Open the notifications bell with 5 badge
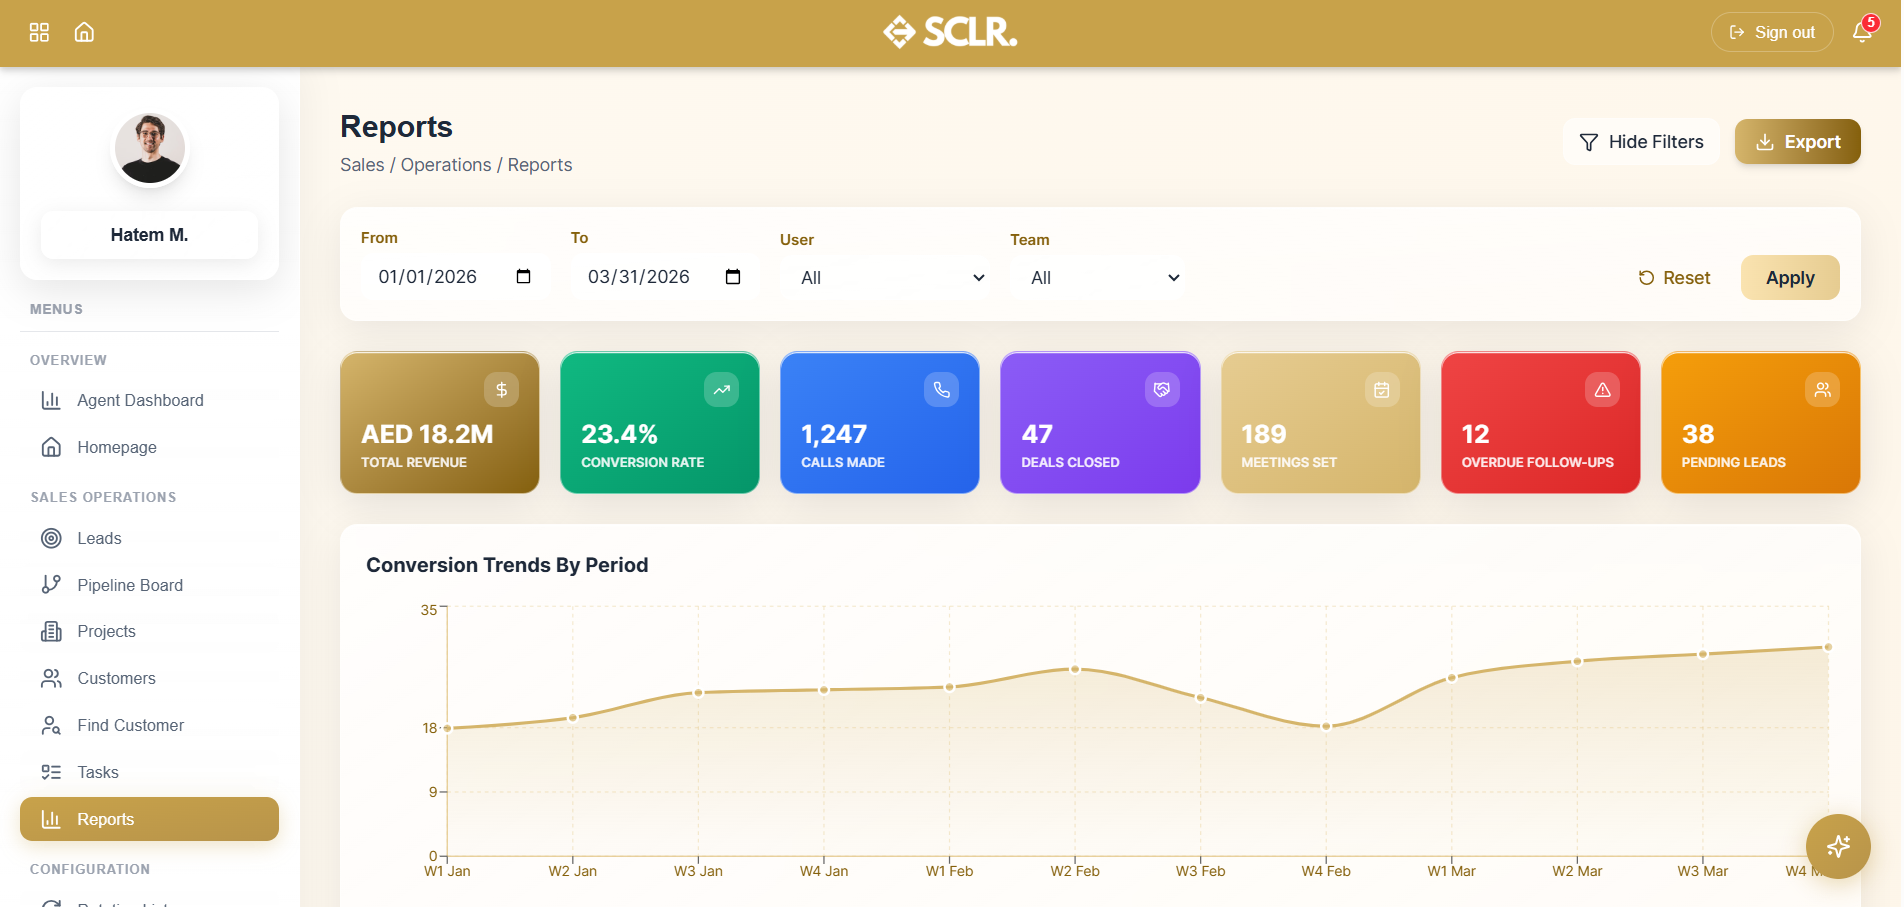The height and width of the screenshot is (907, 1904). (x=1862, y=31)
